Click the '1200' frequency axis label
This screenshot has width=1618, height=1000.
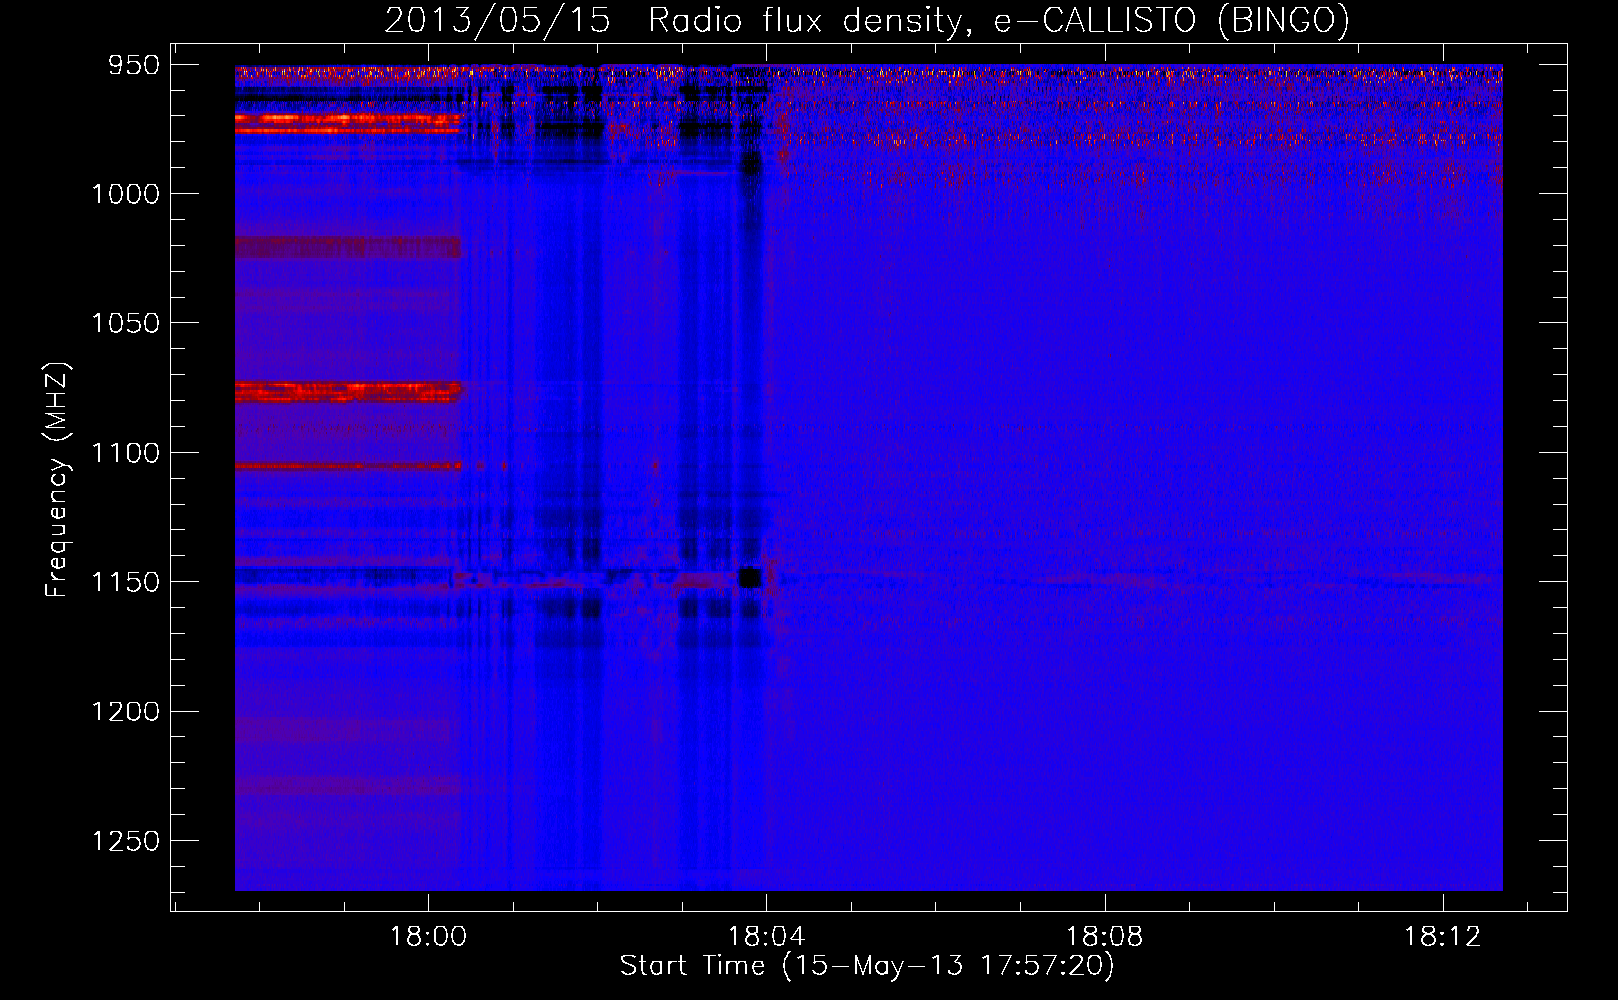126,712
